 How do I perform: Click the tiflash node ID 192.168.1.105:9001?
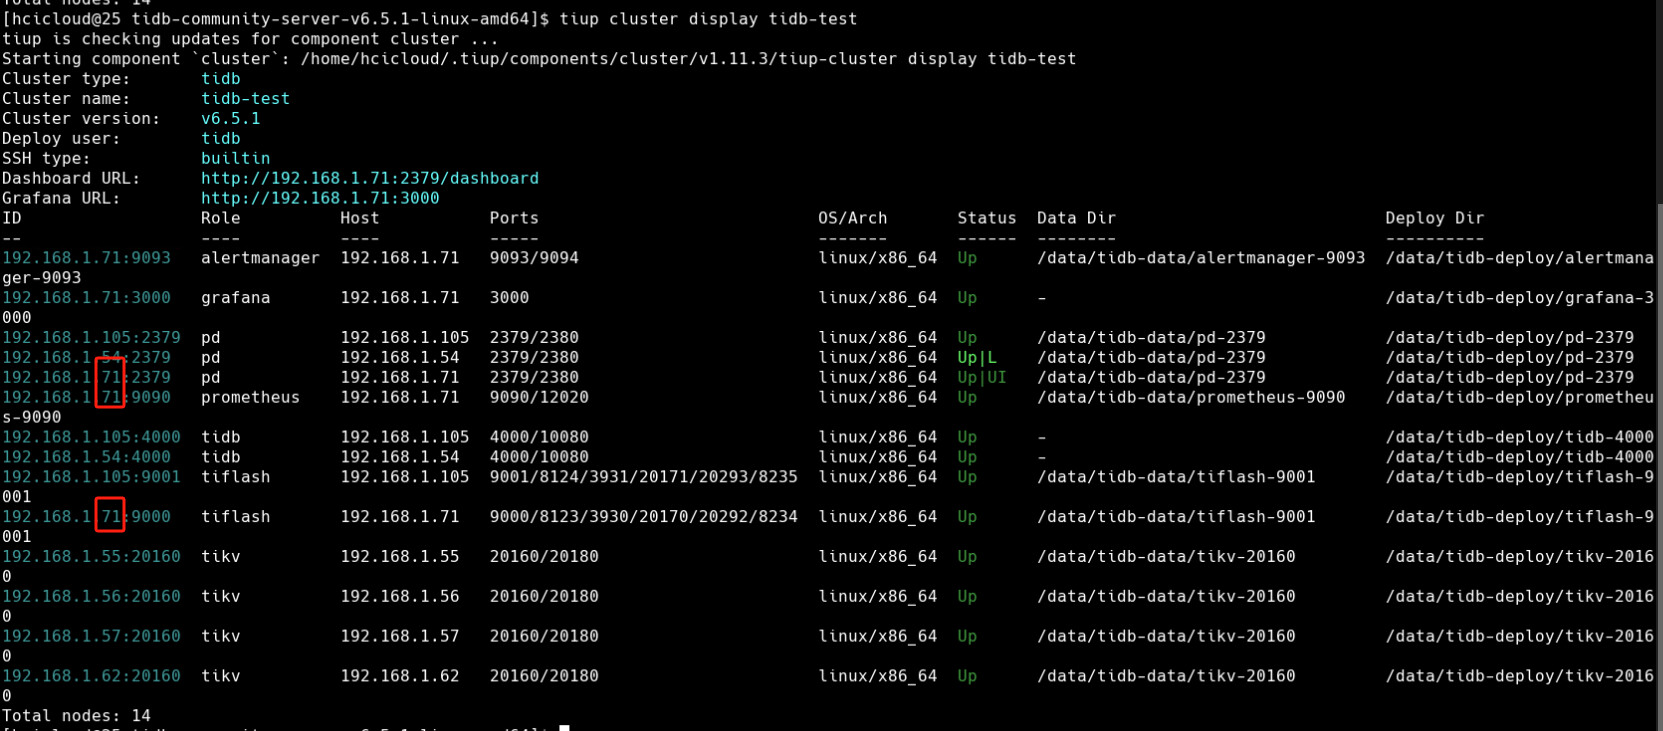tap(91, 477)
